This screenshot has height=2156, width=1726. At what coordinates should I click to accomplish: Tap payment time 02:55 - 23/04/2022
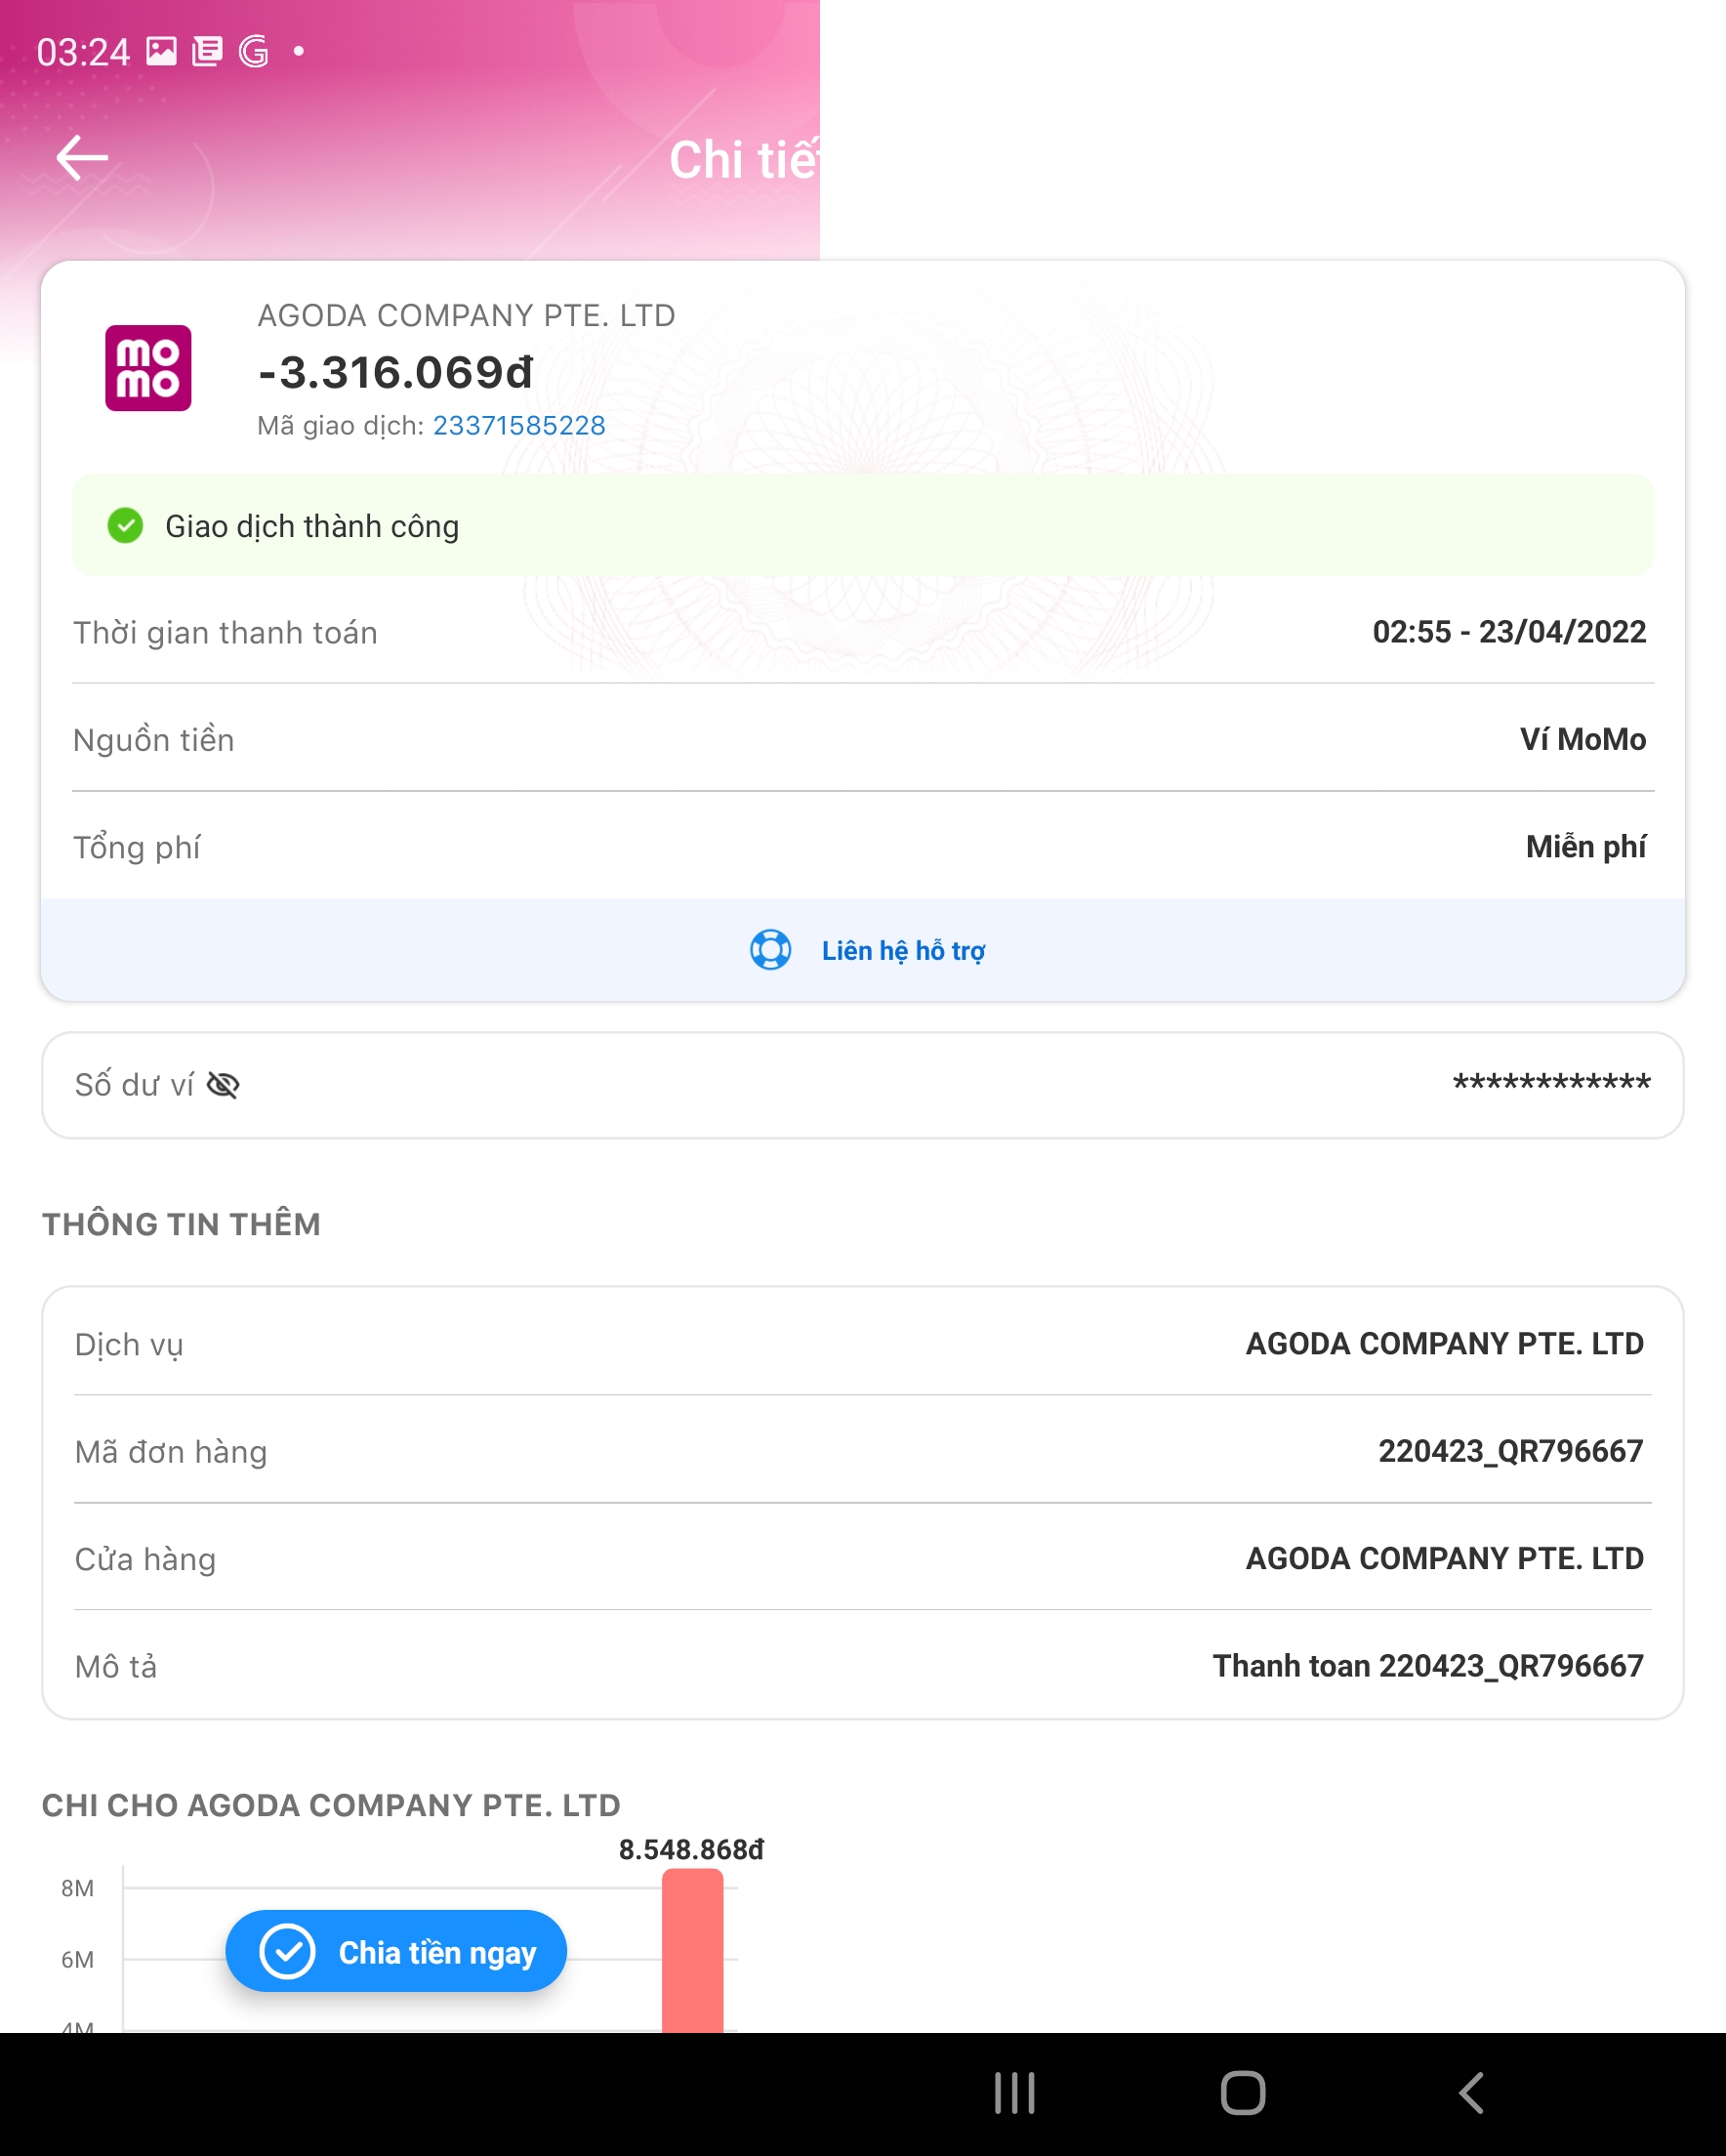1508,632
